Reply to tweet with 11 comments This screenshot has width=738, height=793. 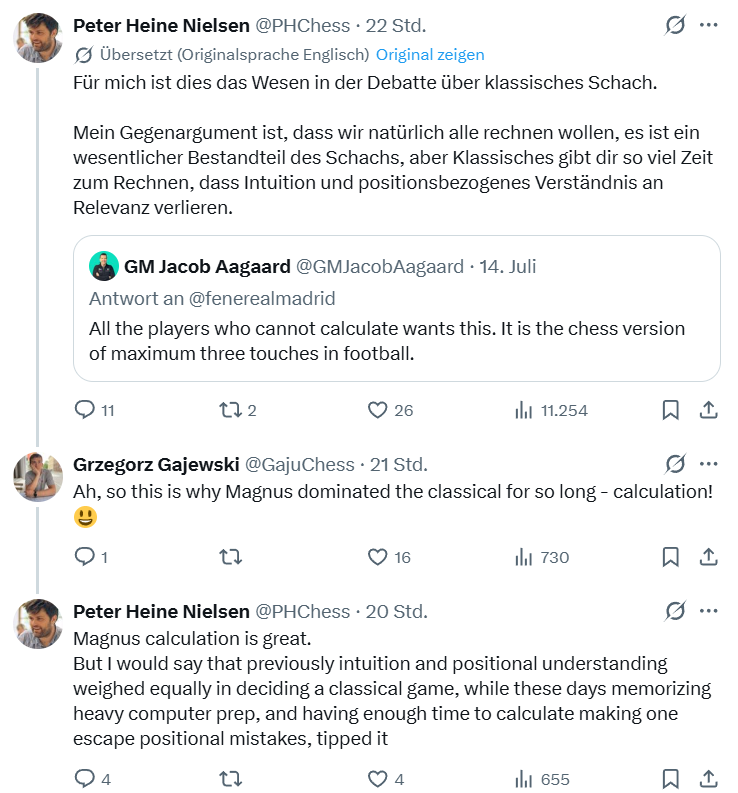[95, 410]
